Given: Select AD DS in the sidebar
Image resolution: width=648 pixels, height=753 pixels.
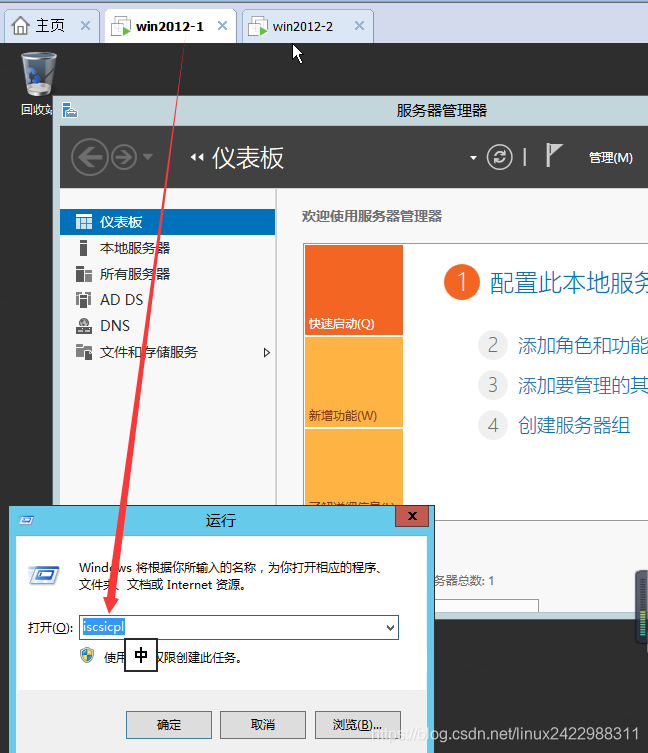Looking at the screenshot, I should tap(167, 300).
